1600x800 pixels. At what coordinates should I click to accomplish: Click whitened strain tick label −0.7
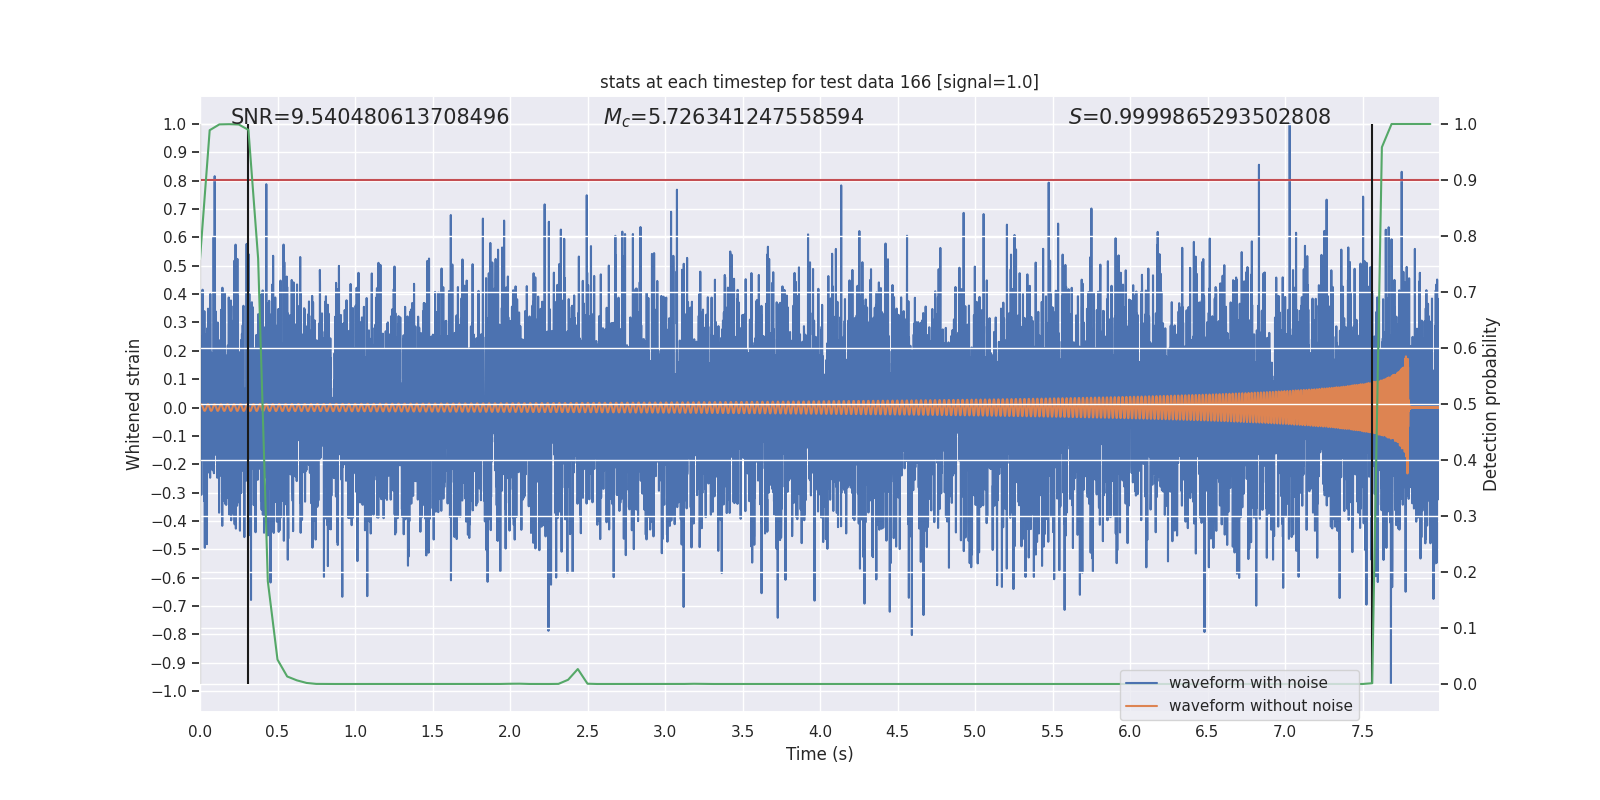(x=169, y=606)
